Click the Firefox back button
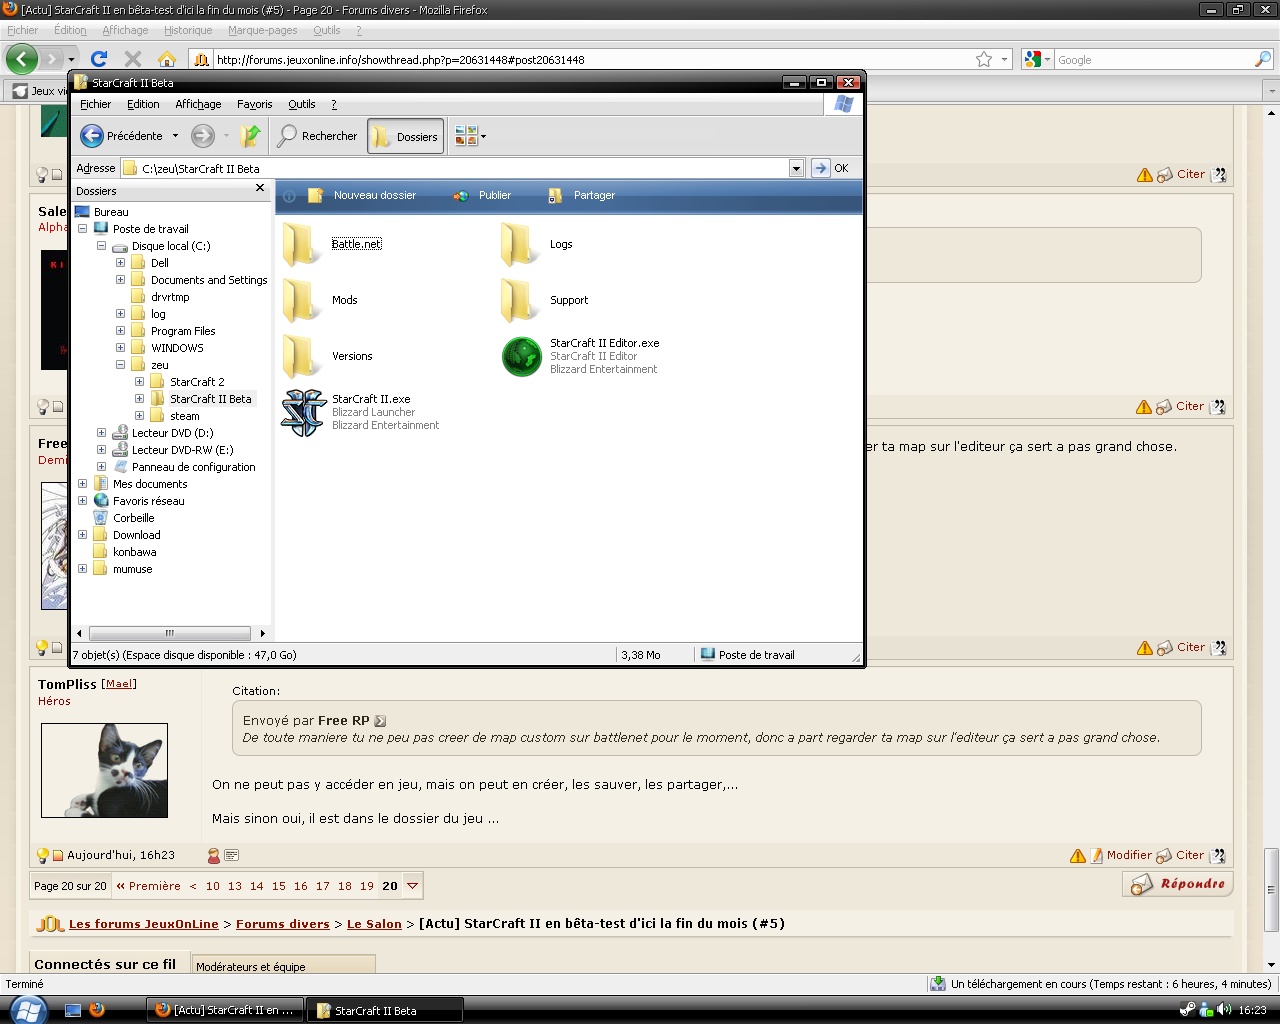Viewport: 1280px width, 1024px height. coord(22,59)
